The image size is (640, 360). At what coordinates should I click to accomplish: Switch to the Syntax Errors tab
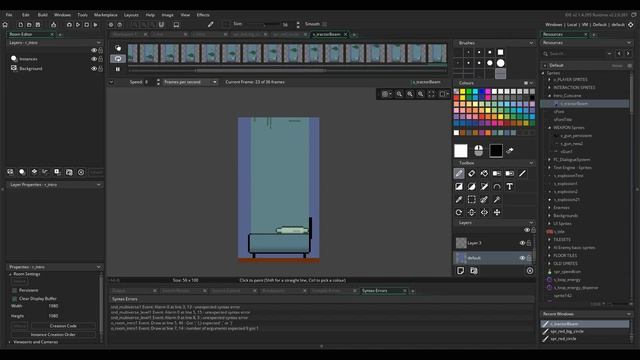[375, 291]
